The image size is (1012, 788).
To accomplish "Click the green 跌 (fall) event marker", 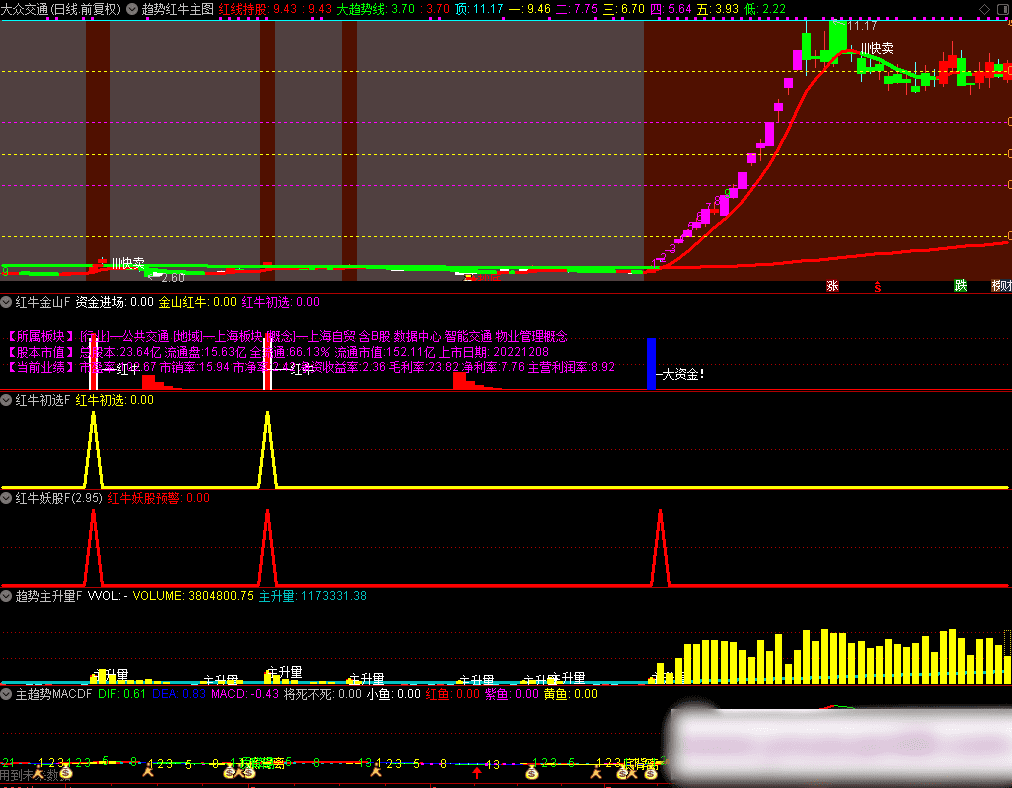I will coord(961,286).
